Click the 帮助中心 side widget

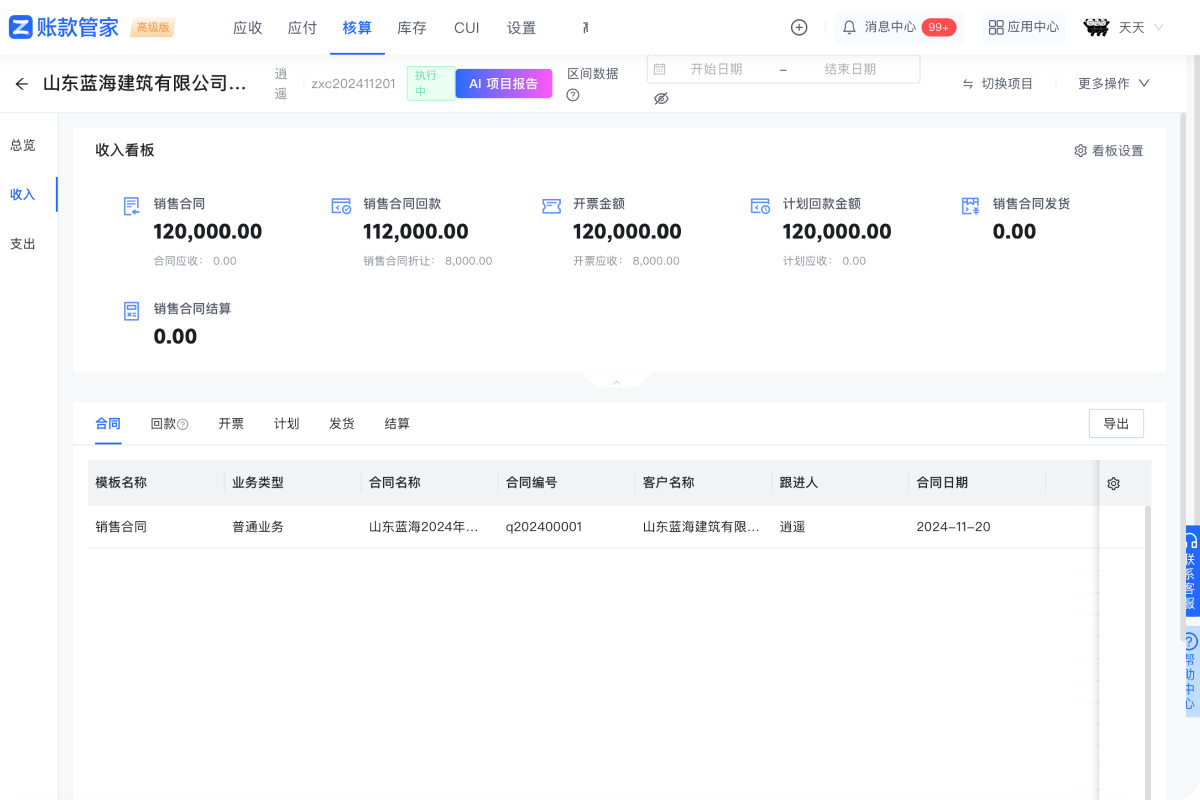[x=1190, y=670]
